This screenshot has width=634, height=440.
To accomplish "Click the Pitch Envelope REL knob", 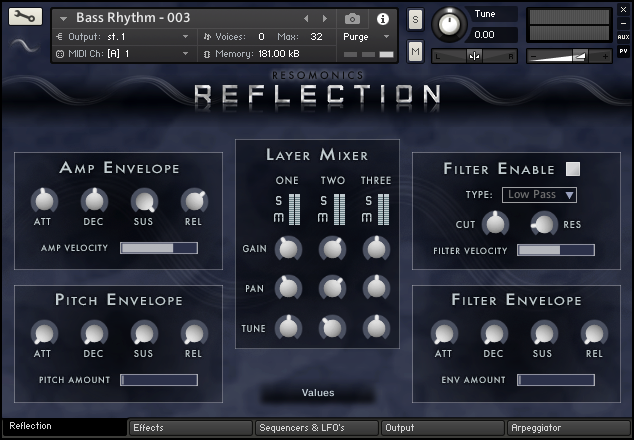I will click(x=194, y=334).
